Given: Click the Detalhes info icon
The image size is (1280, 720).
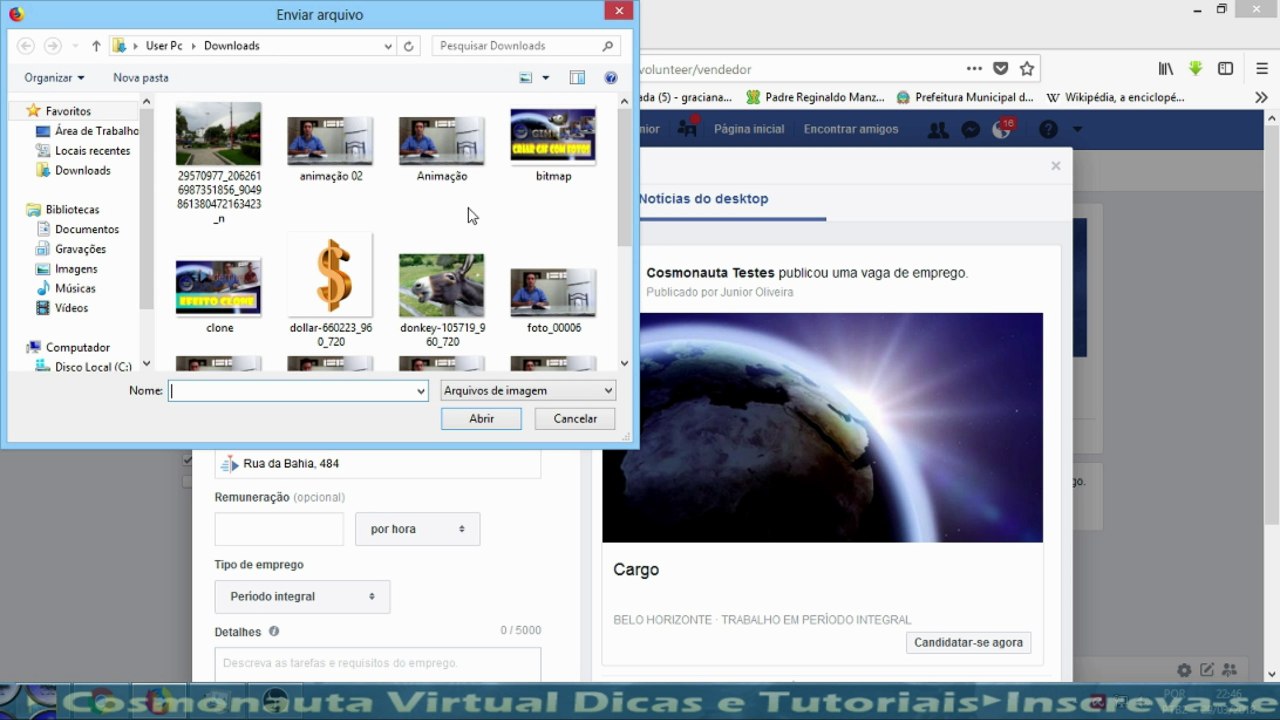Looking at the screenshot, I should [274, 632].
